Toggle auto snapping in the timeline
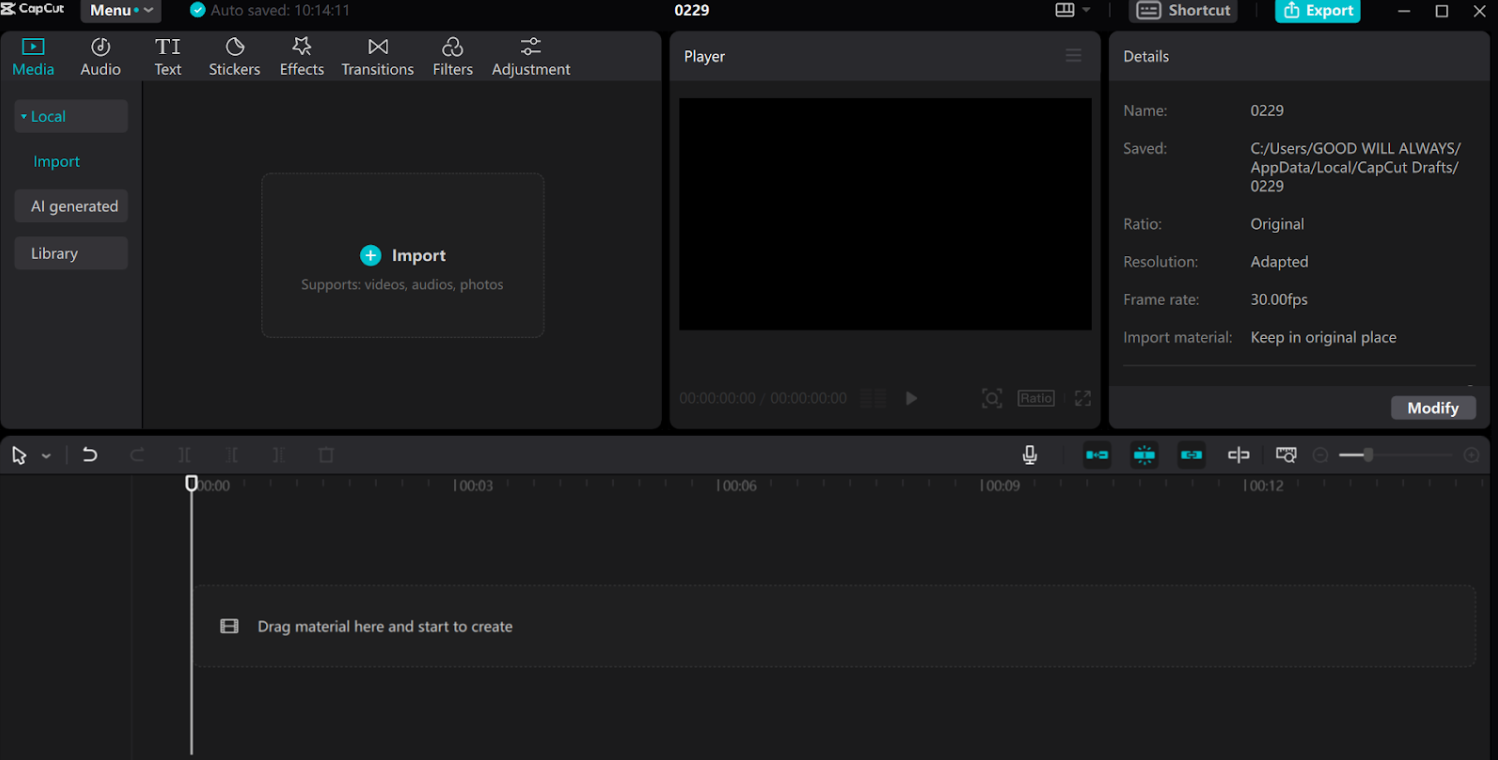The width and height of the screenshot is (1498, 760). [1144, 455]
